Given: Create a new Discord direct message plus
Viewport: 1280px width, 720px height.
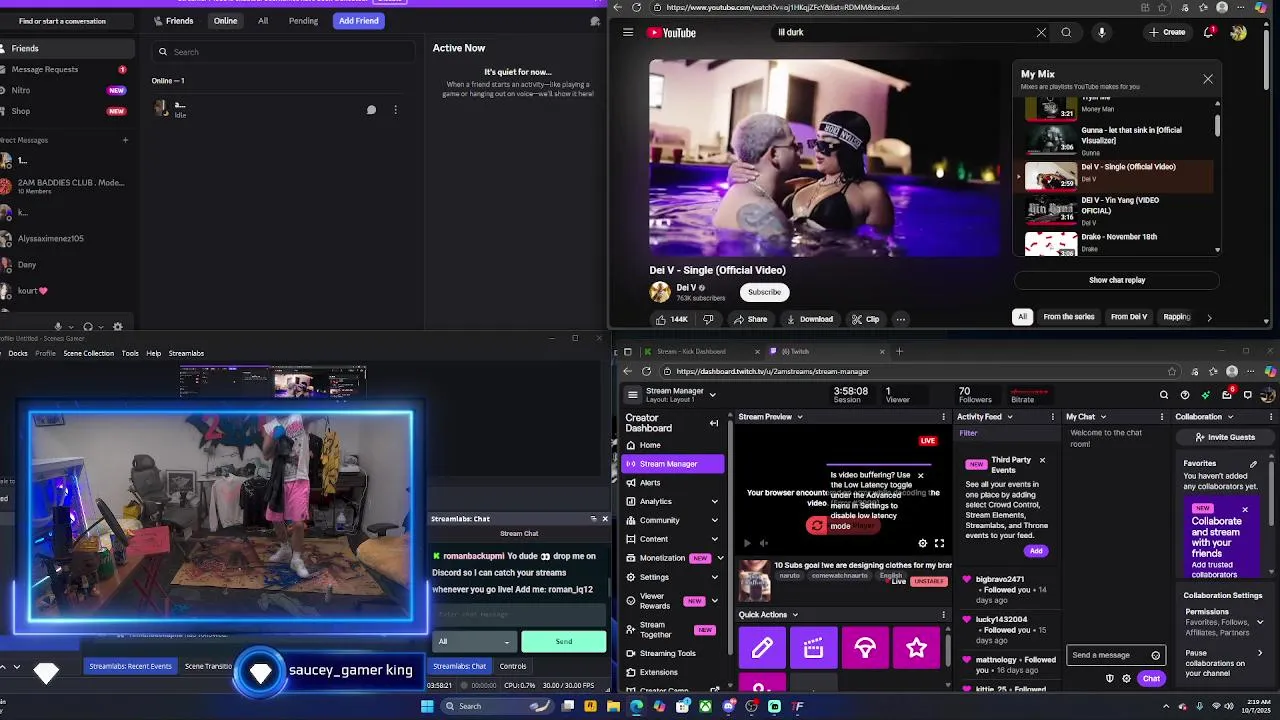Looking at the screenshot, I should 125,140.
